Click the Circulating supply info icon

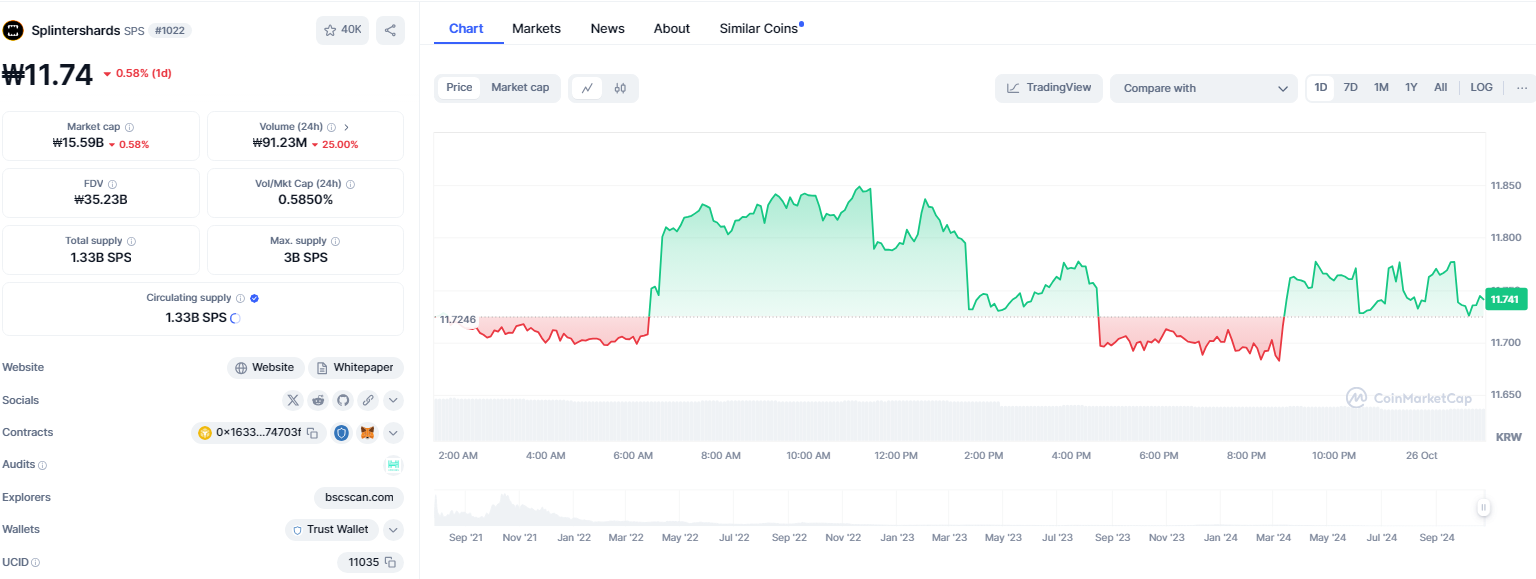pyautogui.click(x=240, y=298)
